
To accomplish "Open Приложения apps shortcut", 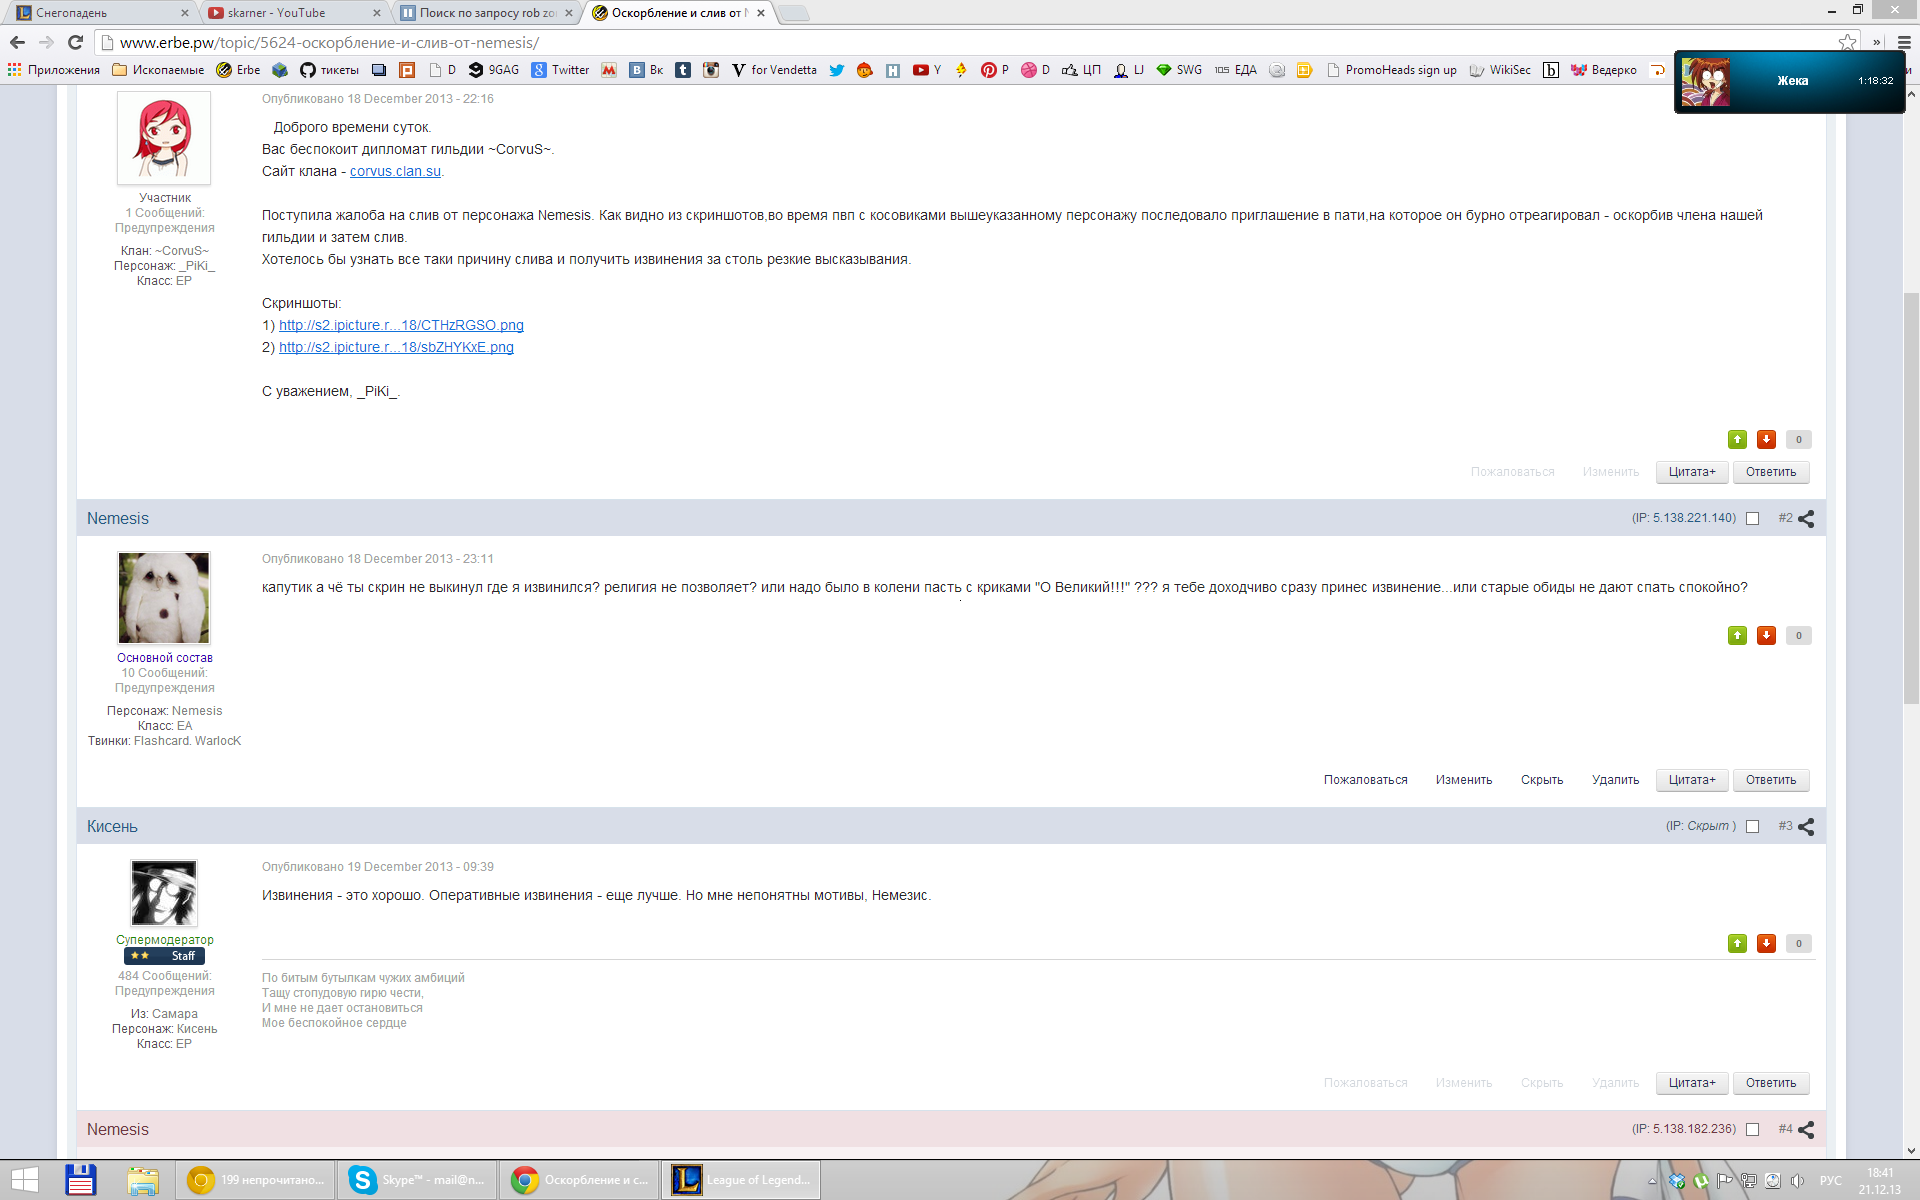I will (54, 70).
